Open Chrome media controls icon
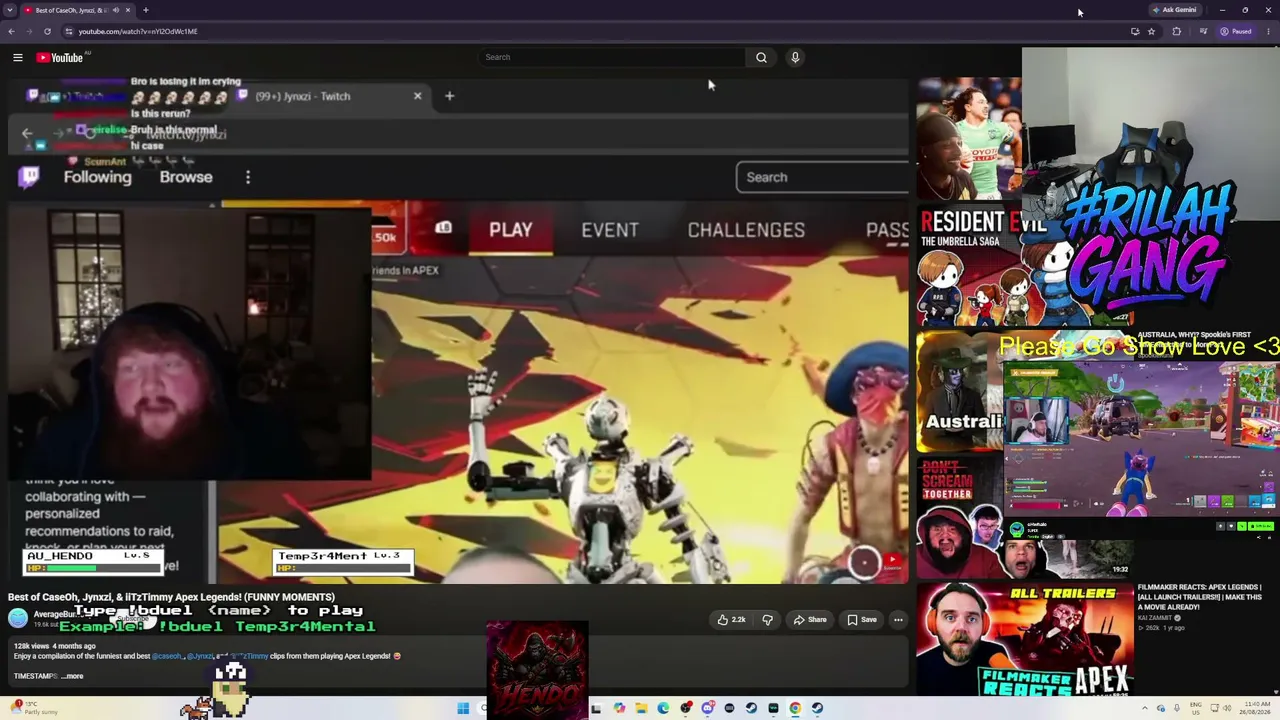The image size is (1280, 720). [1204, 31]
